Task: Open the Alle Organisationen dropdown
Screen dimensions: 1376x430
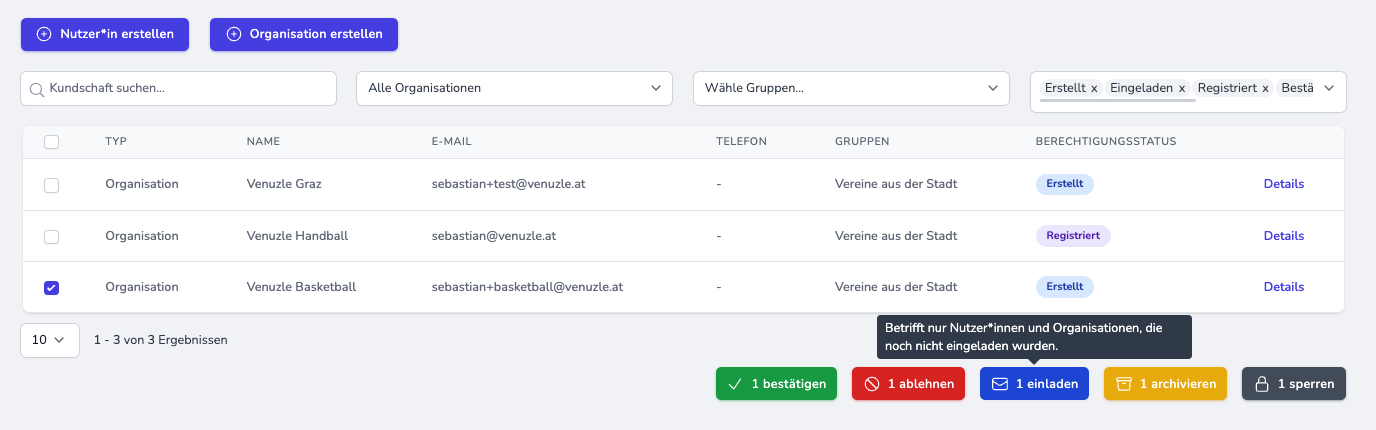Action: click(x=513, y=88)
